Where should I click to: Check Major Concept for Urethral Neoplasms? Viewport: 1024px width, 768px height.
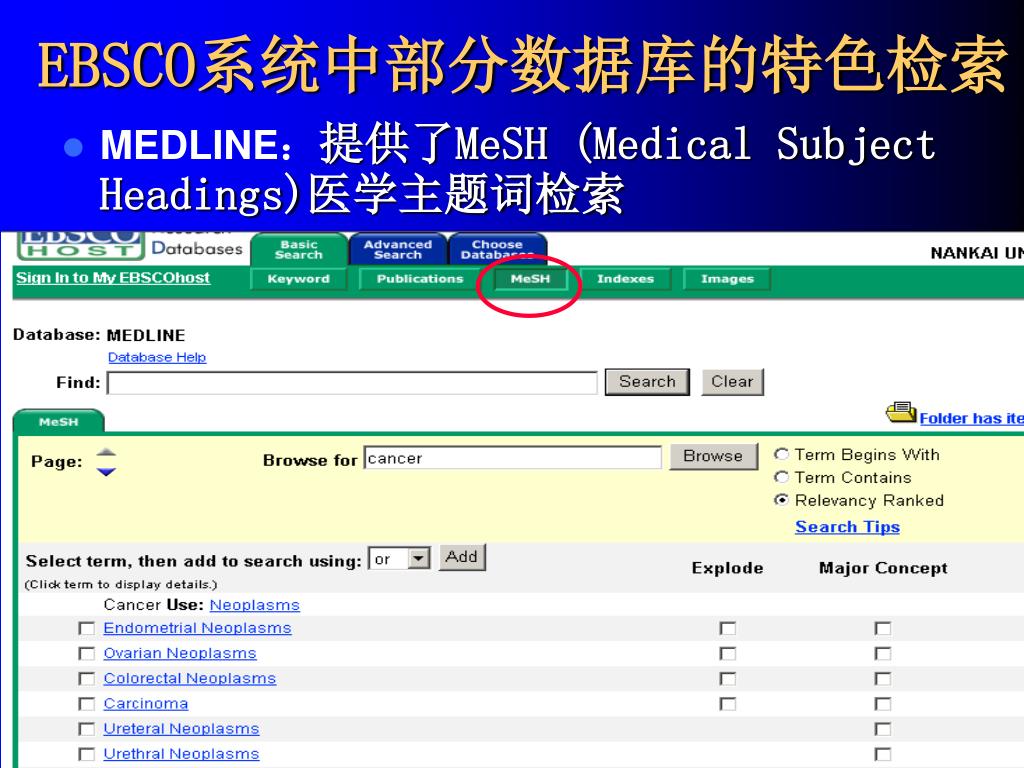pos(883,754)
